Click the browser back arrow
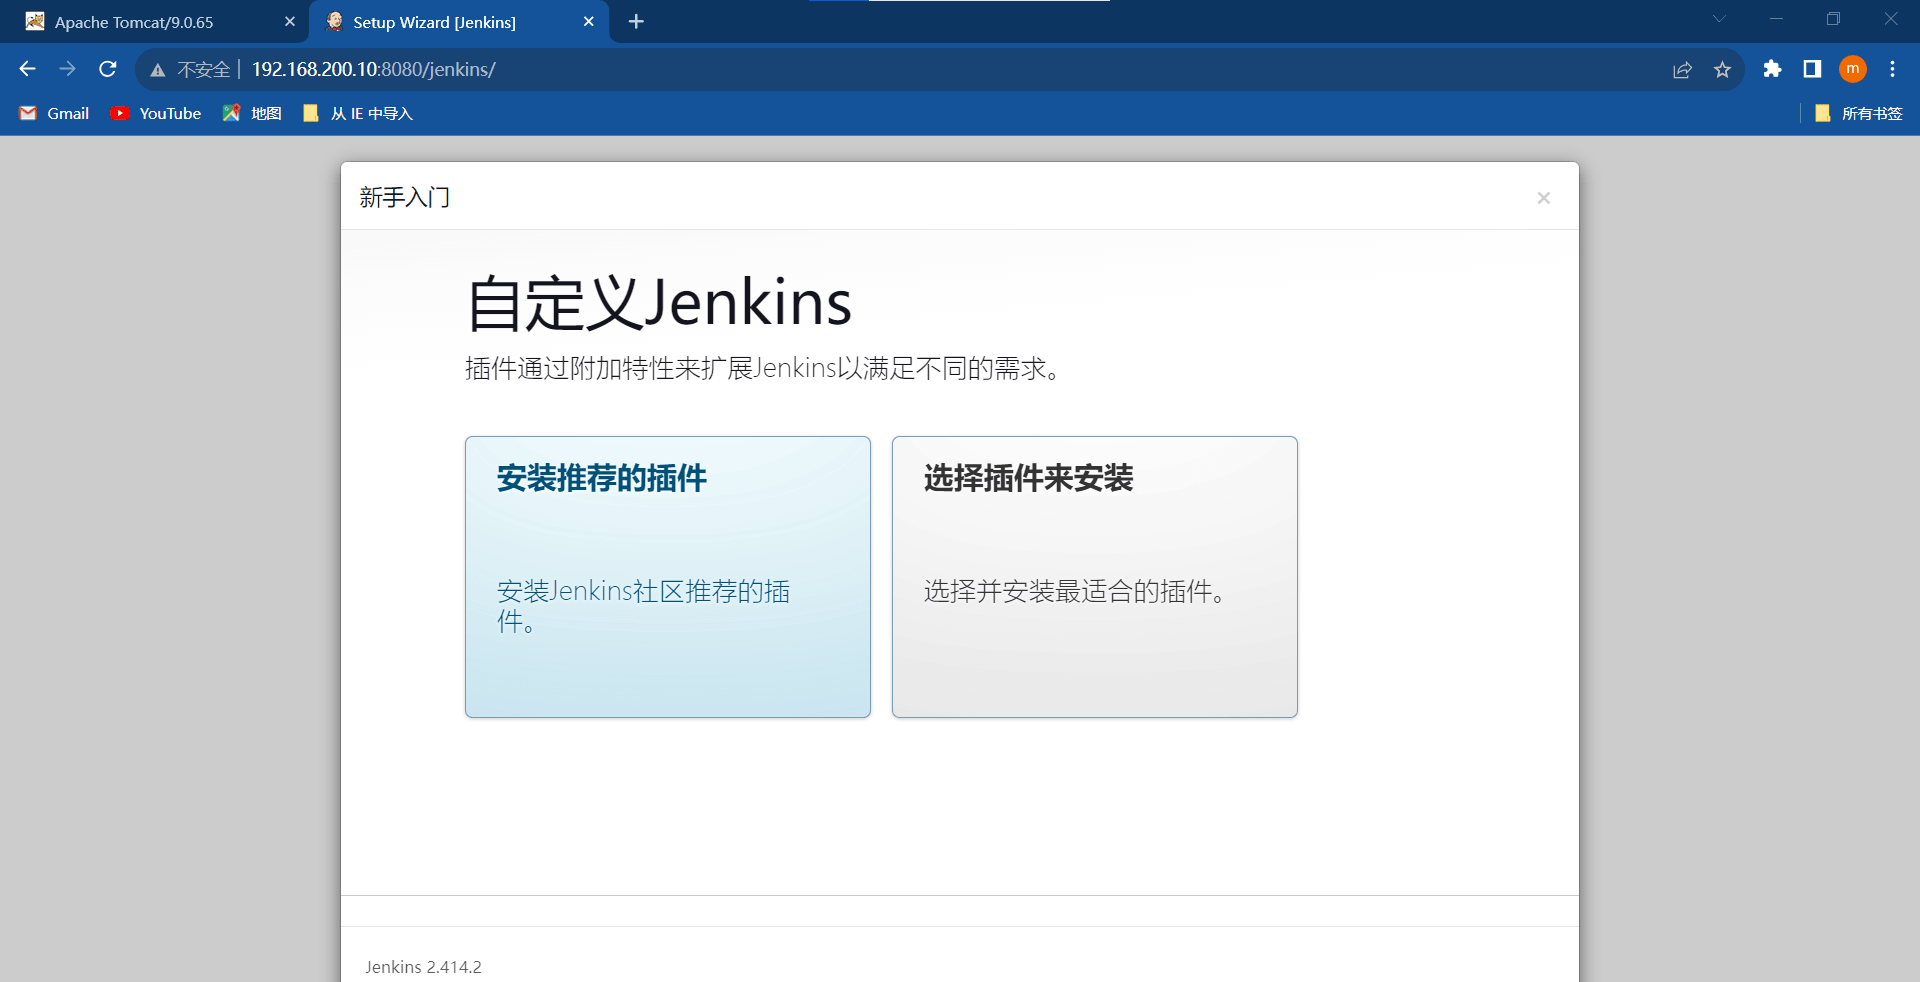The height and width of the screenshot is (982, 1920). (x=28, y=69)
